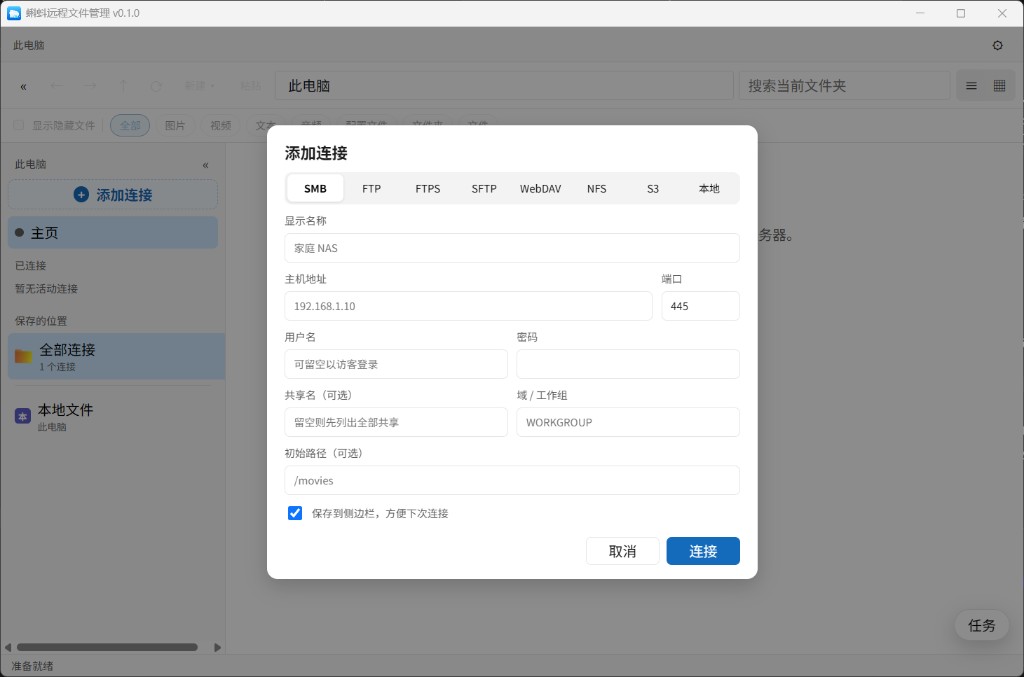Click the 暂无活动连接 text
The image size is (1024, 677).
[x=46, y=289]
